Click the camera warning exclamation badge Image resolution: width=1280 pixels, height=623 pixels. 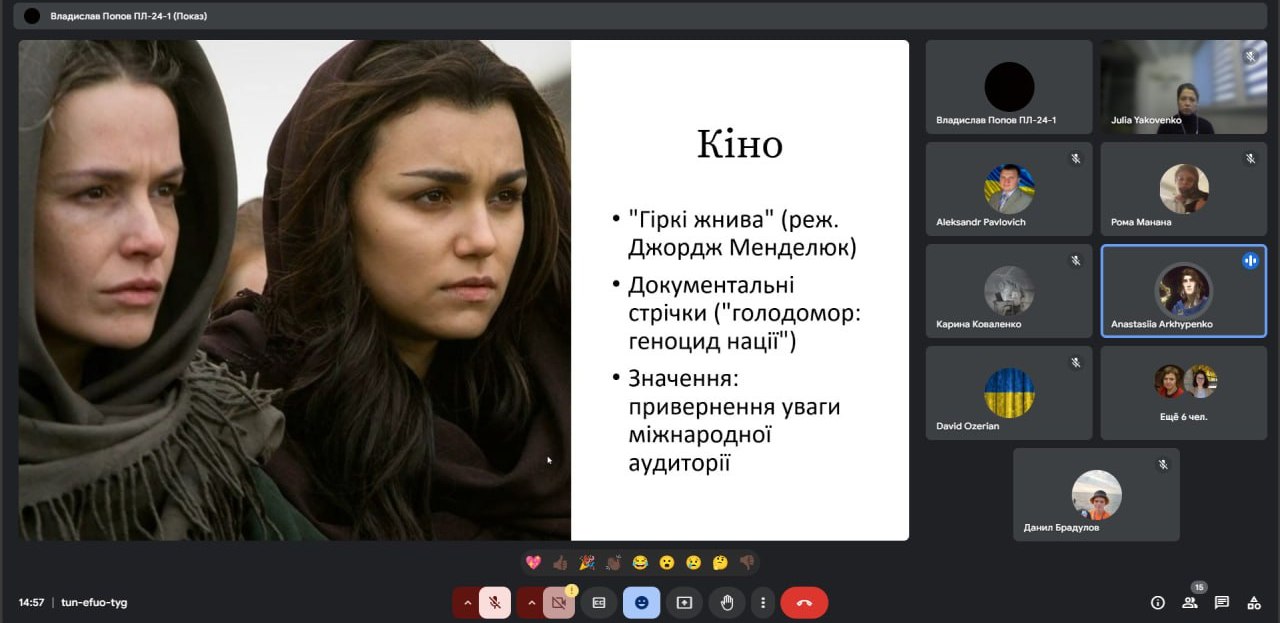pyautogui.click(x=571, y=590)
